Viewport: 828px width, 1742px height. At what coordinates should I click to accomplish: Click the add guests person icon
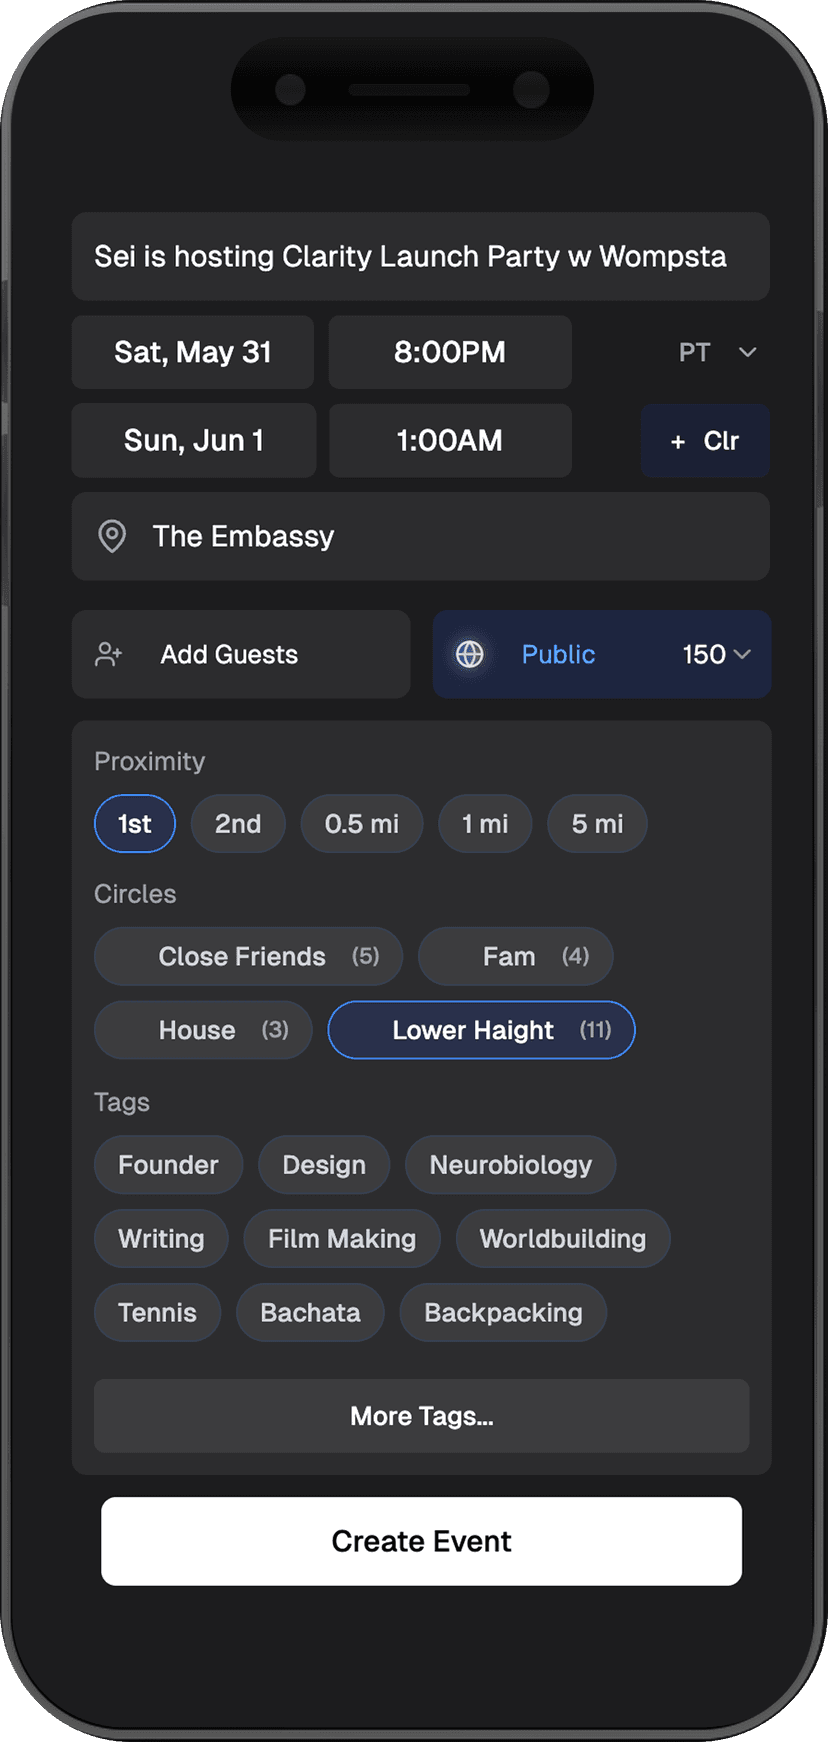point(108,654)
